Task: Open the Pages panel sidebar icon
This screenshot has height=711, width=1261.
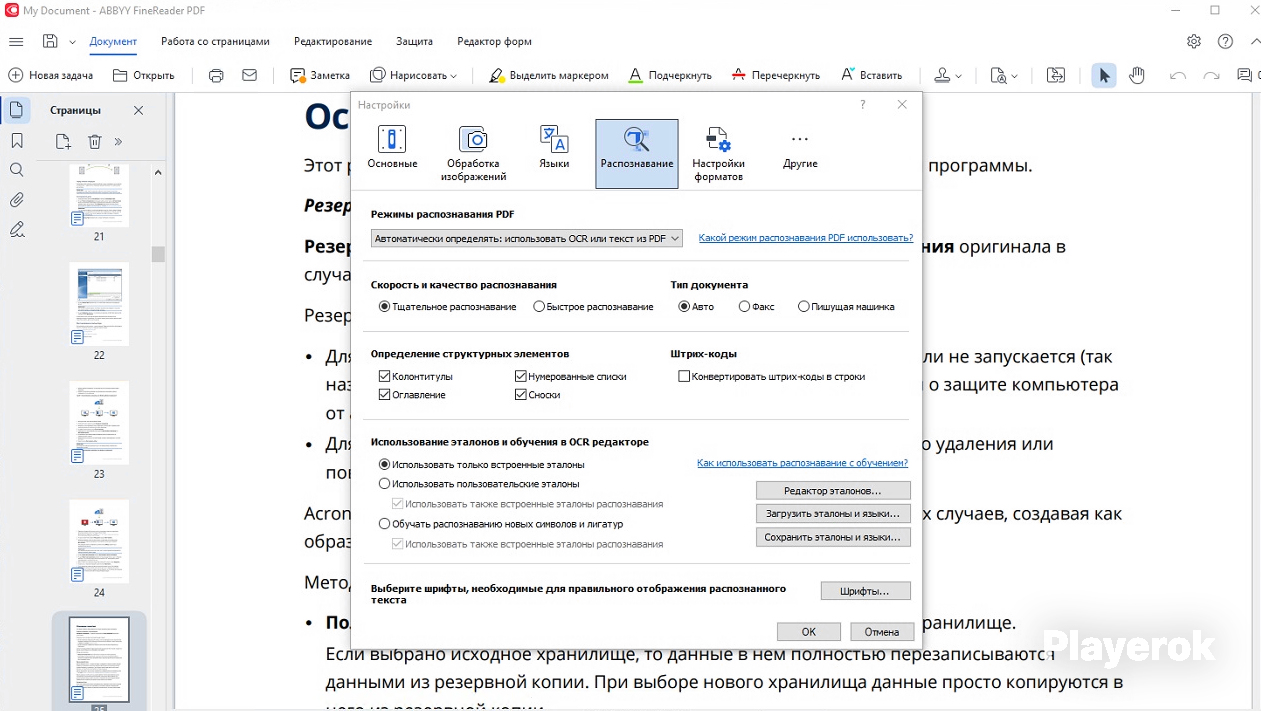Action: tap(16, 110)
